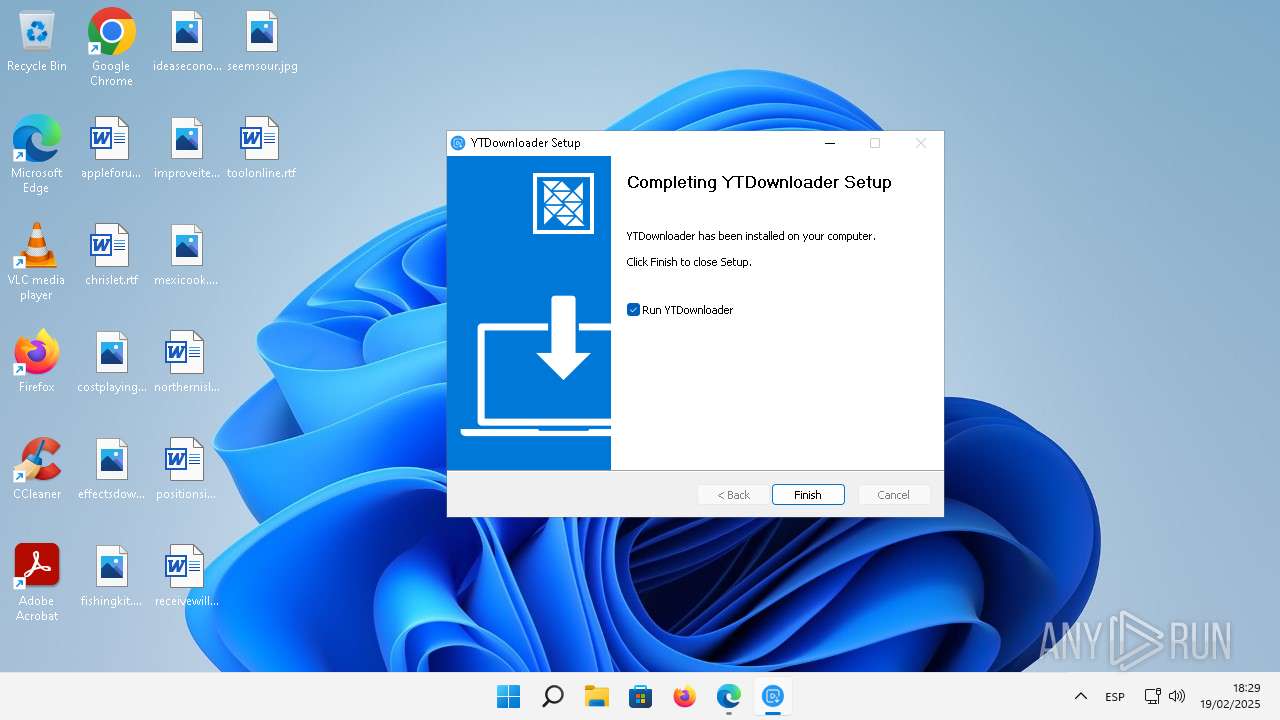Select the Microsoft Edge desktop shortcut
The width and height of the screenshot is (1280, 720).
pos(37,154)
